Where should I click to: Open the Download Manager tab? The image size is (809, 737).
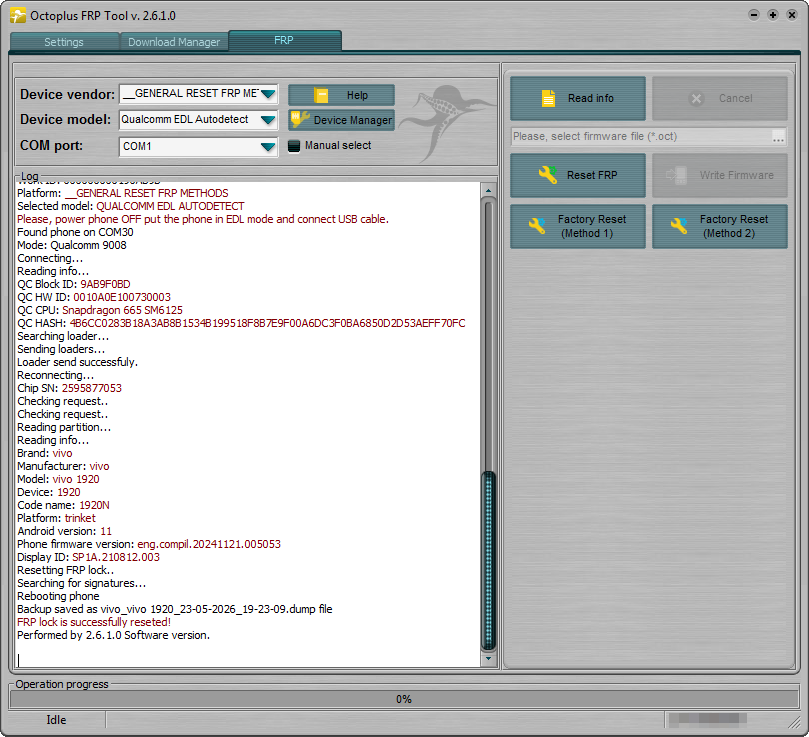coord(174,42)
